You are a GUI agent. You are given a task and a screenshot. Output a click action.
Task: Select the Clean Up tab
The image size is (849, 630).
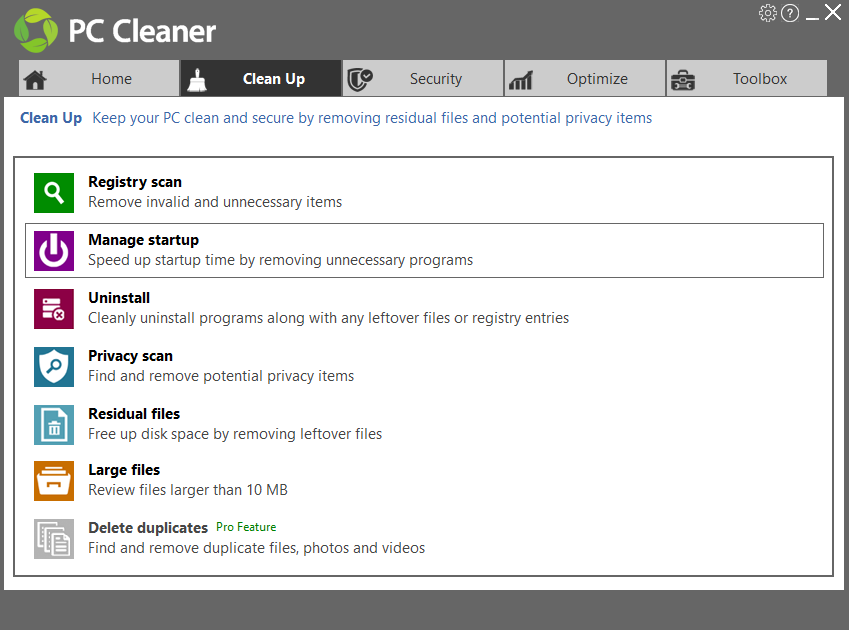pos(261,78)
